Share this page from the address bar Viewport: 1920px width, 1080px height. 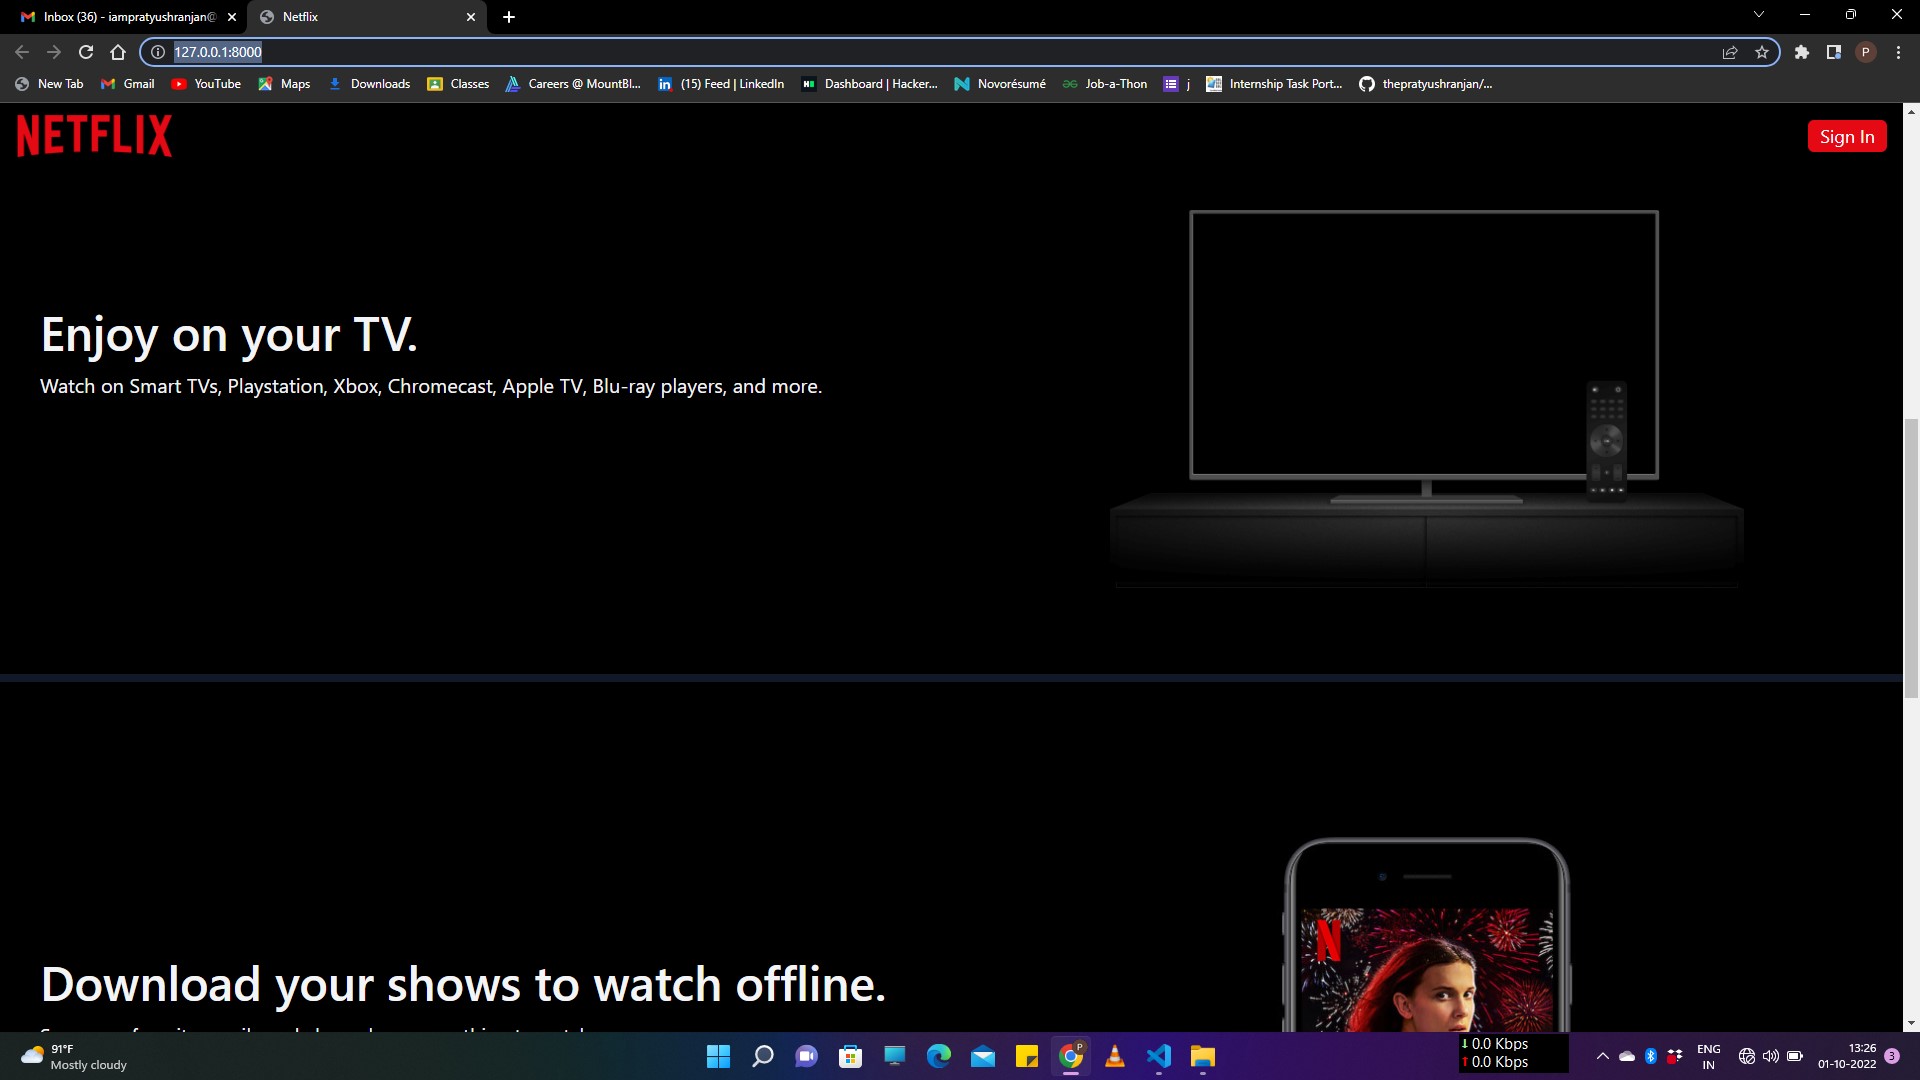[x=1730, y=52]
